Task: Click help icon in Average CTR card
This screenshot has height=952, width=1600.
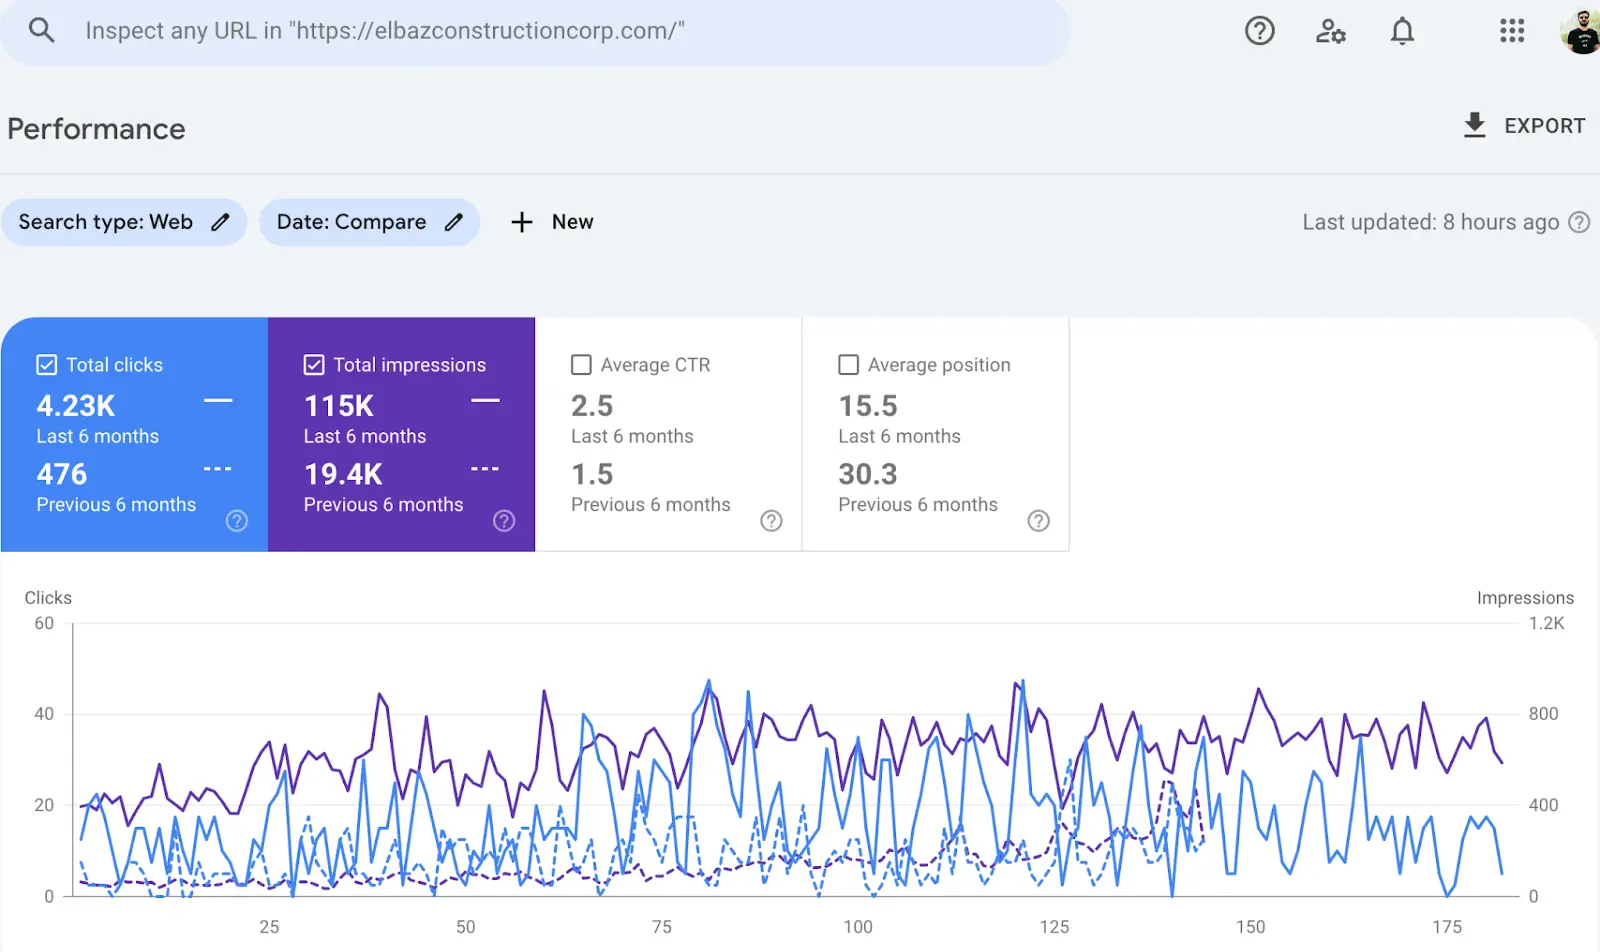Action: pos(771,520)
